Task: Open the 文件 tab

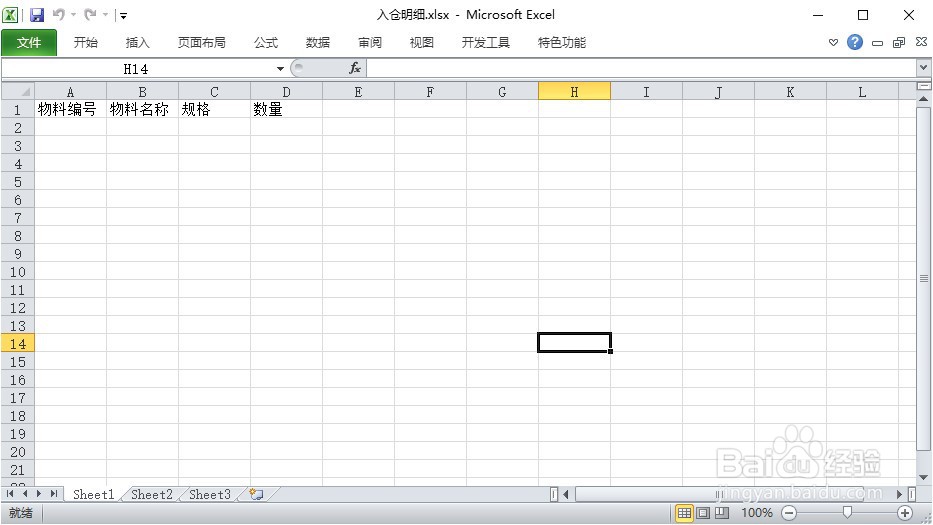Action: (x=29, y=42)
